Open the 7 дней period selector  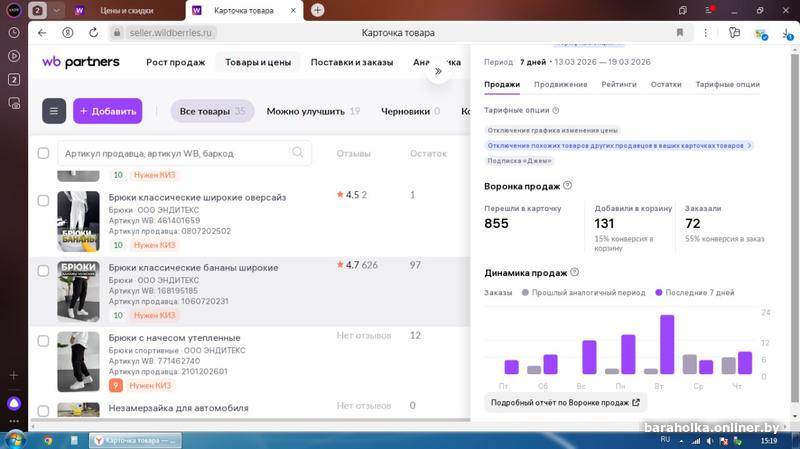pyautogui.click(x=531, y=61)
